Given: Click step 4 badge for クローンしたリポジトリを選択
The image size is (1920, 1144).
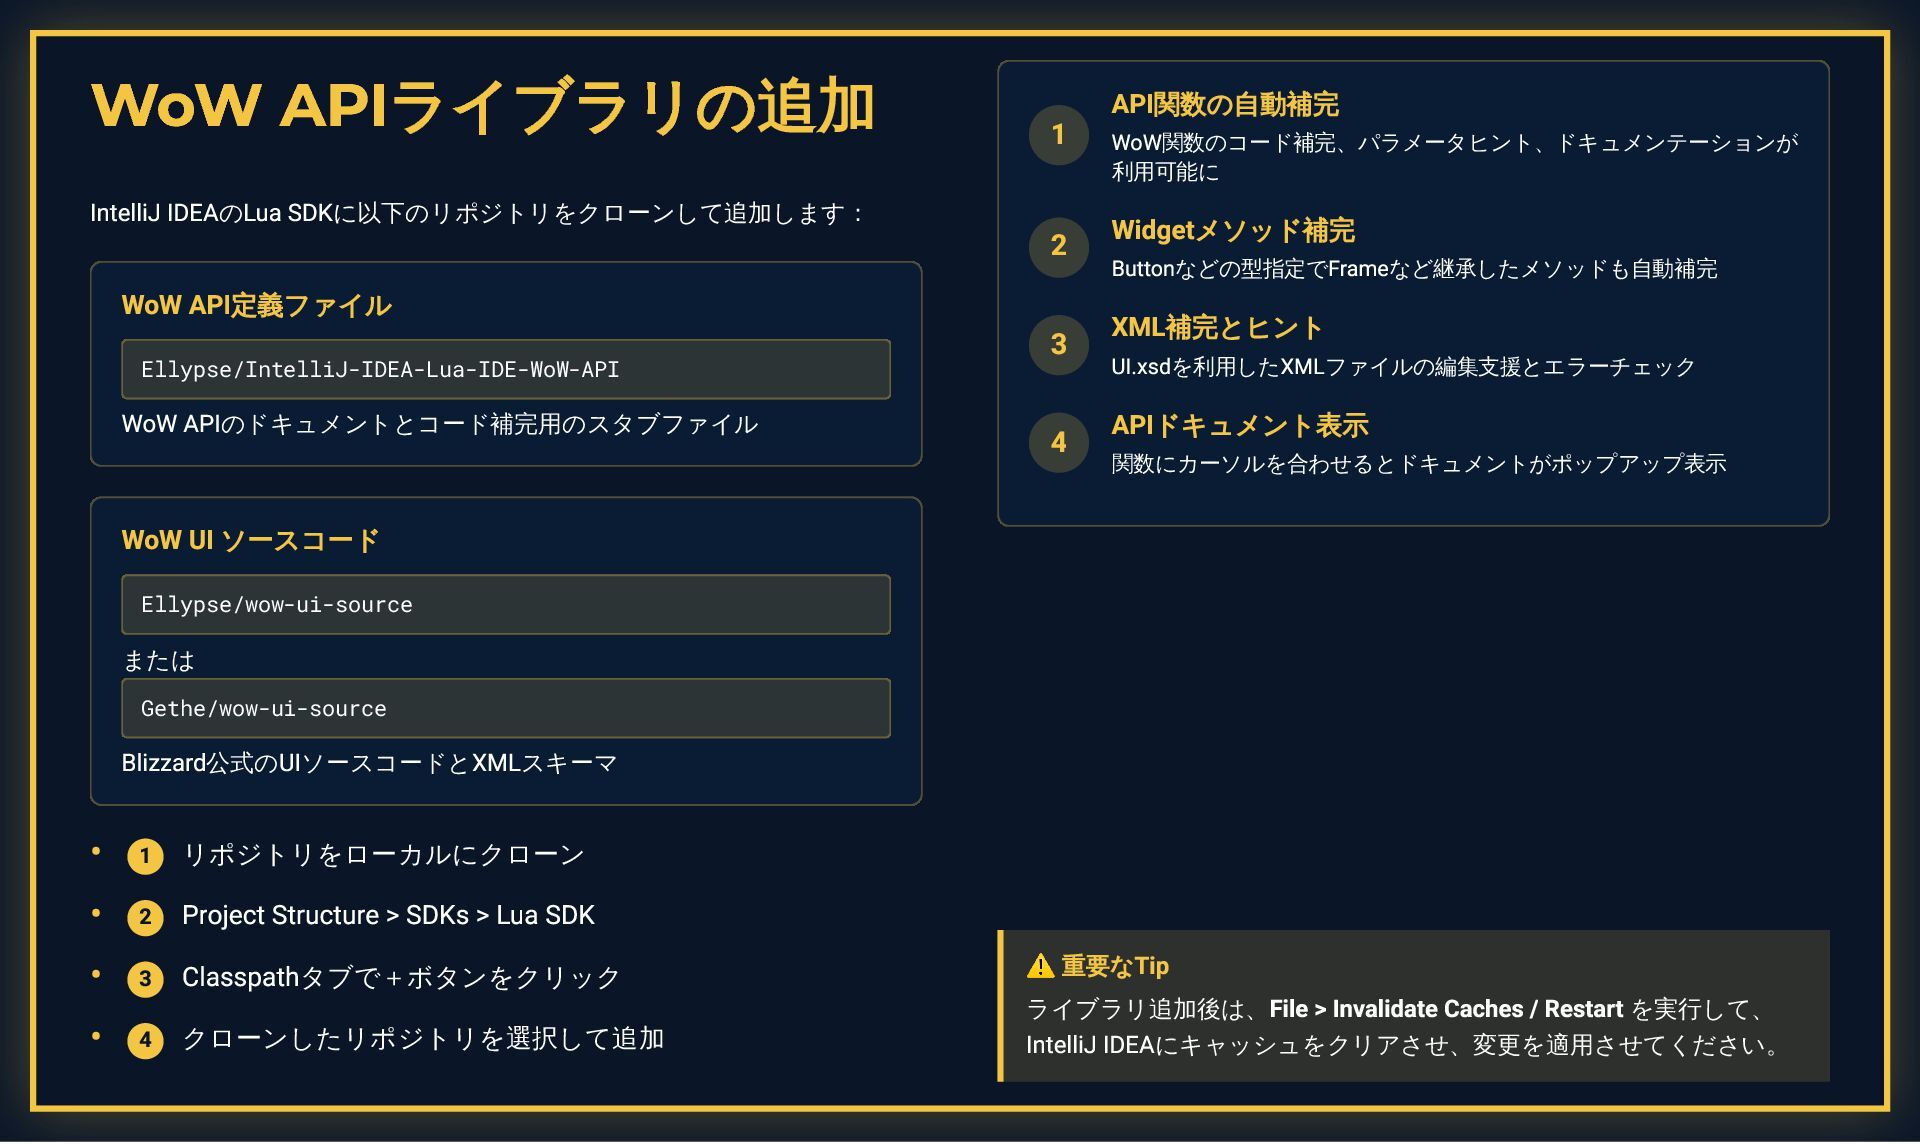Looking at the screenshot, I should coord(145,1041).
